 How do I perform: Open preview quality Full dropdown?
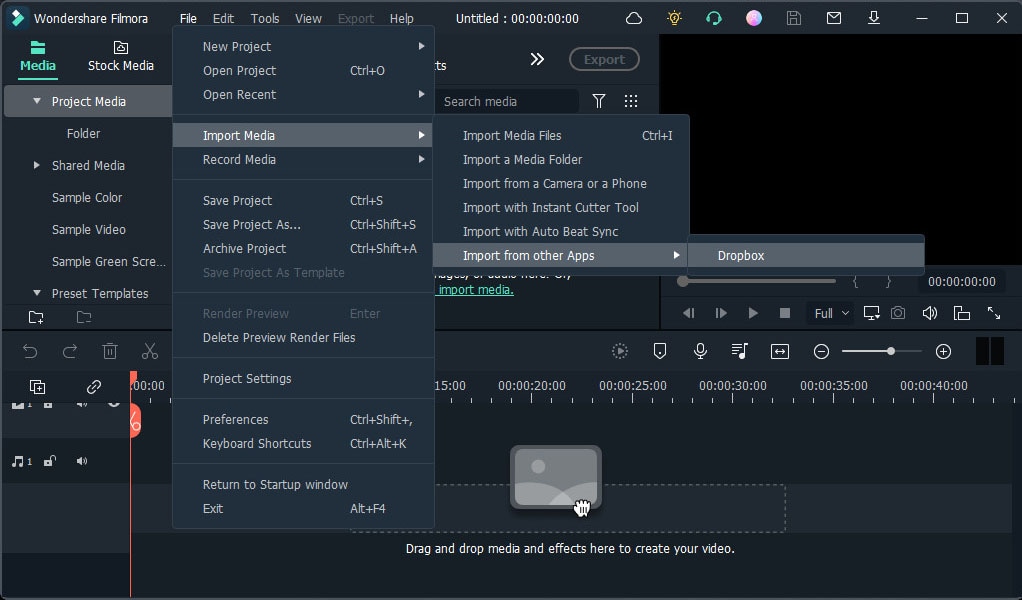click(x=831, y=313)
